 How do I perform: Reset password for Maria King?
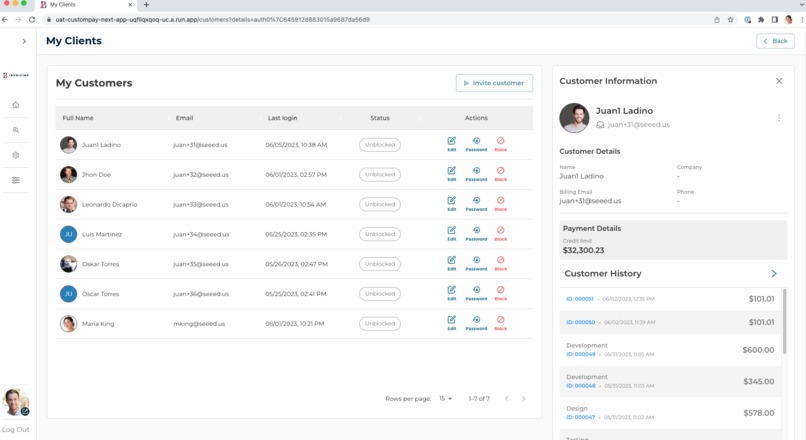[476, 323]
